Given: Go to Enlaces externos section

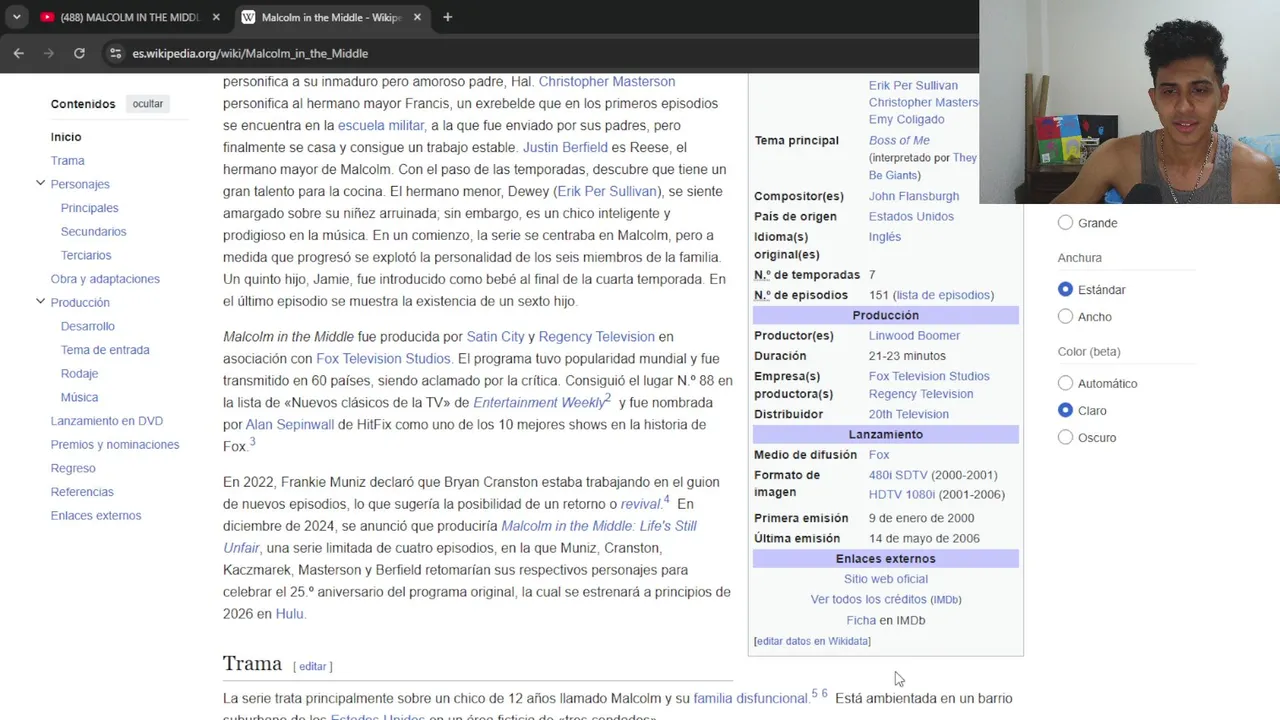Looking at the screenshot, I should point(96,515).
